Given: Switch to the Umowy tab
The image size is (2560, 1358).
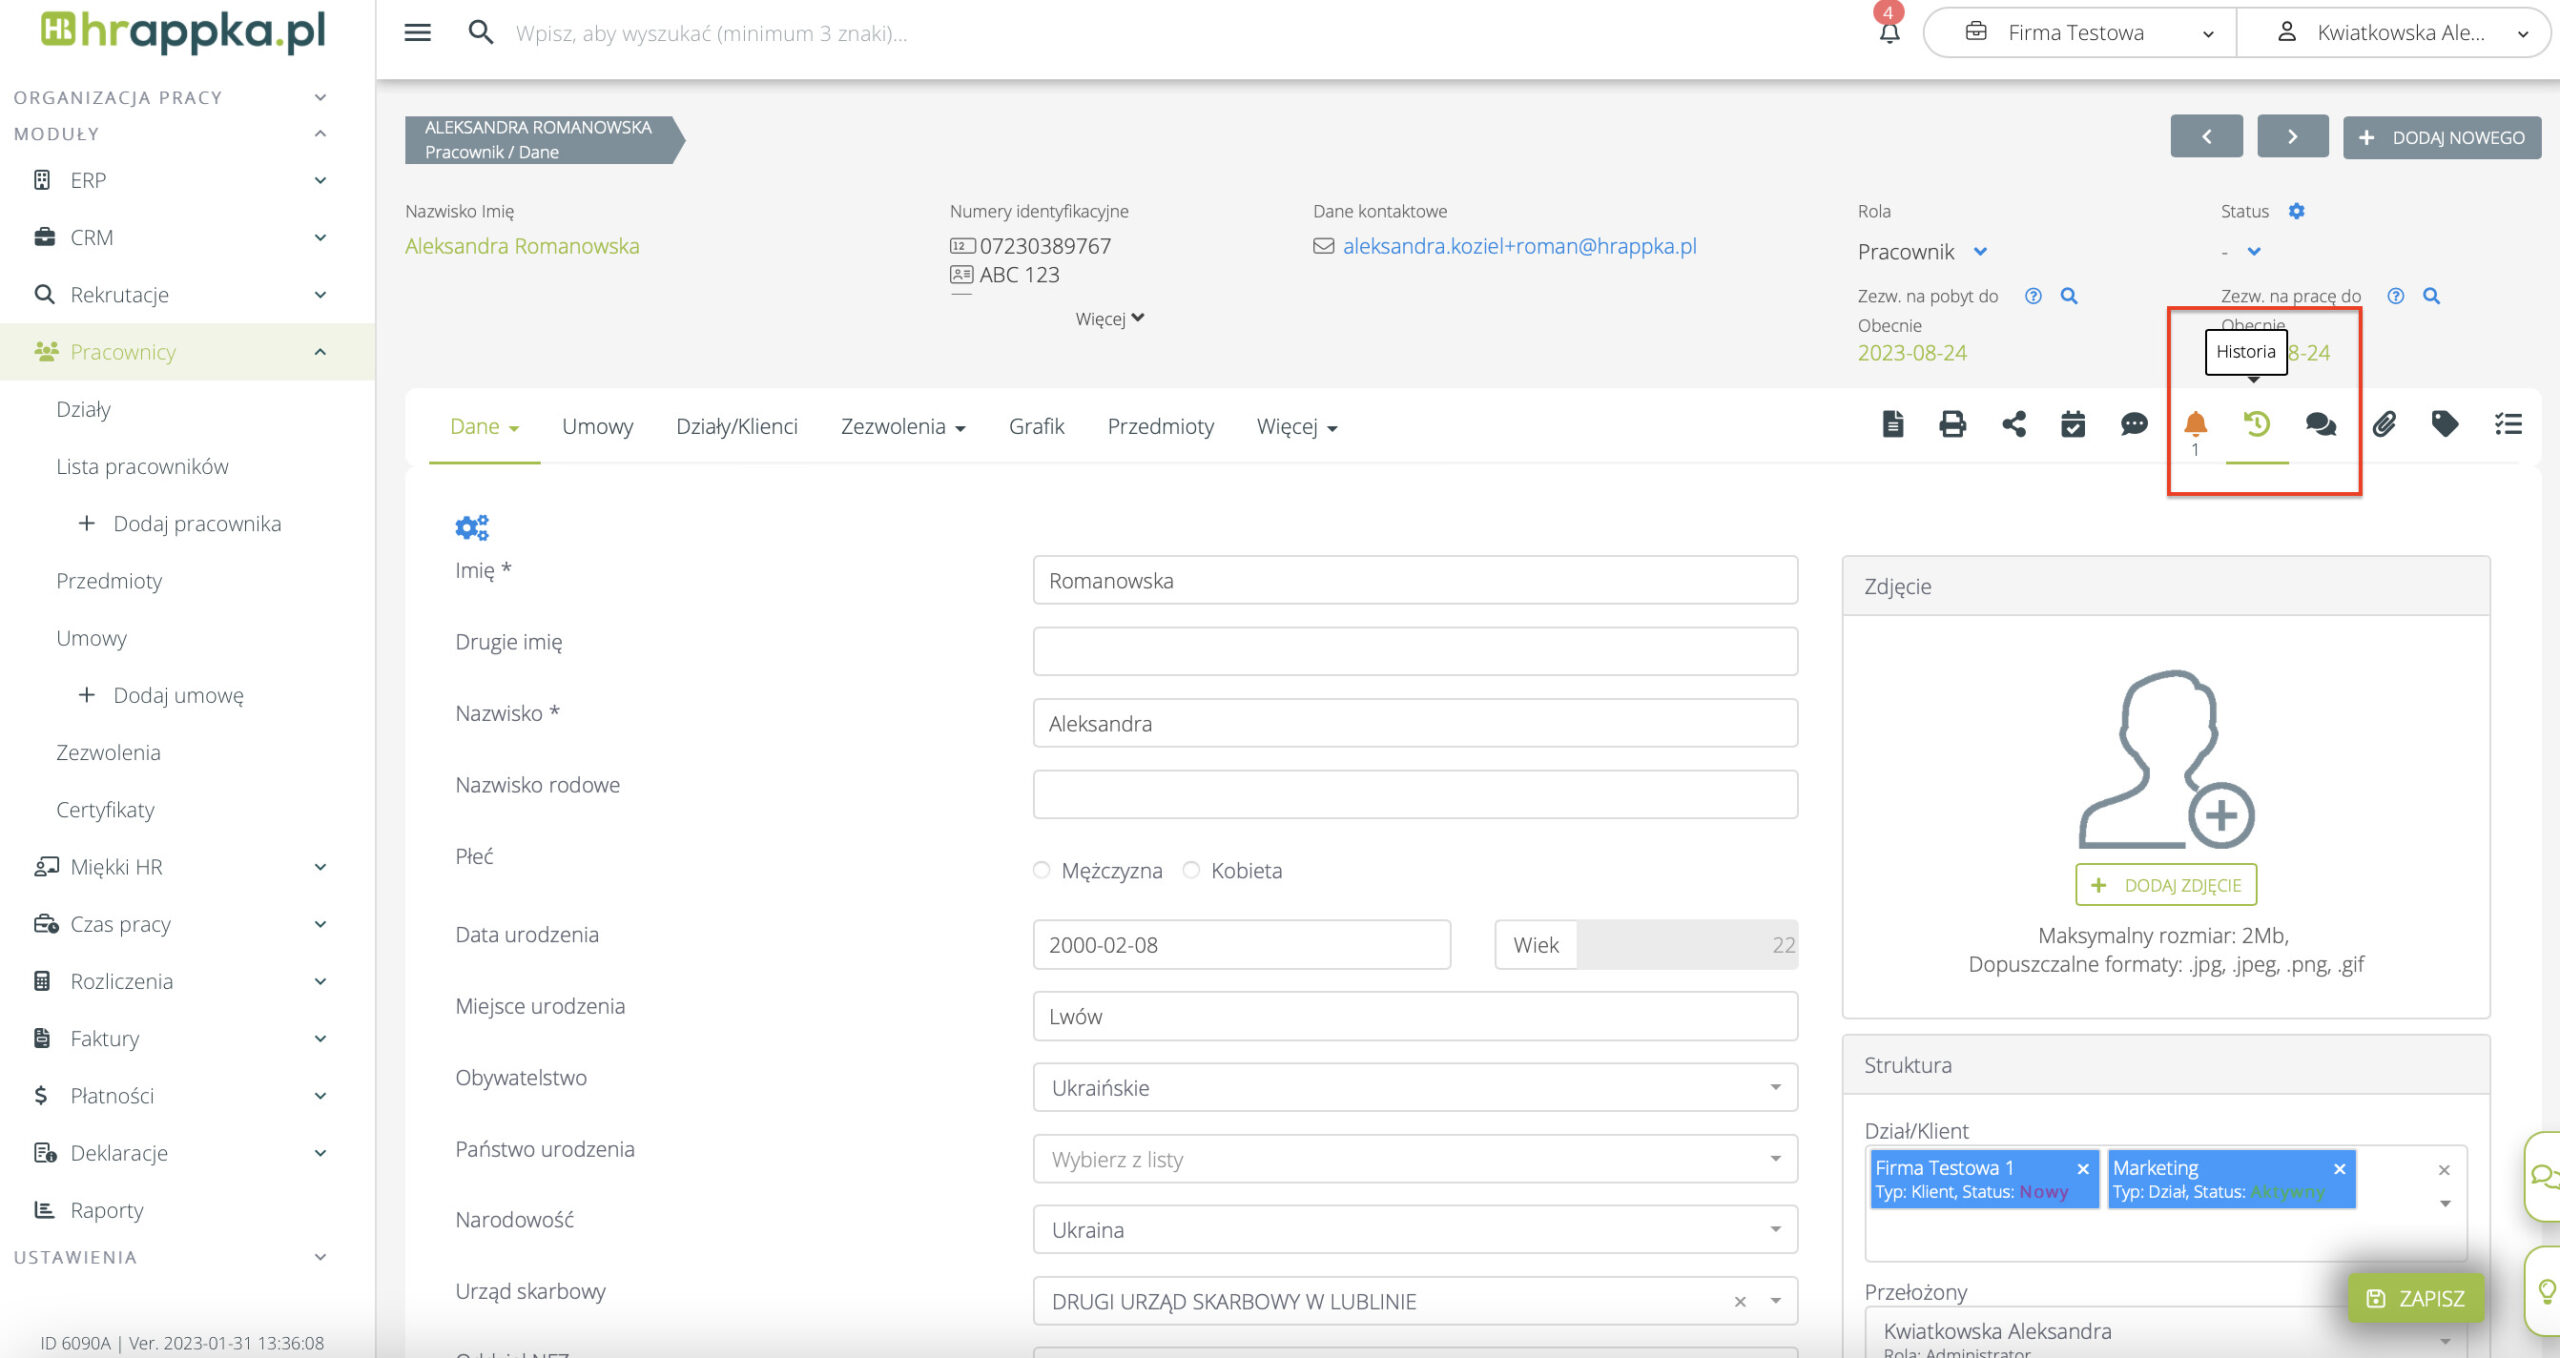Looking at the screenshot, I should 597,427.
